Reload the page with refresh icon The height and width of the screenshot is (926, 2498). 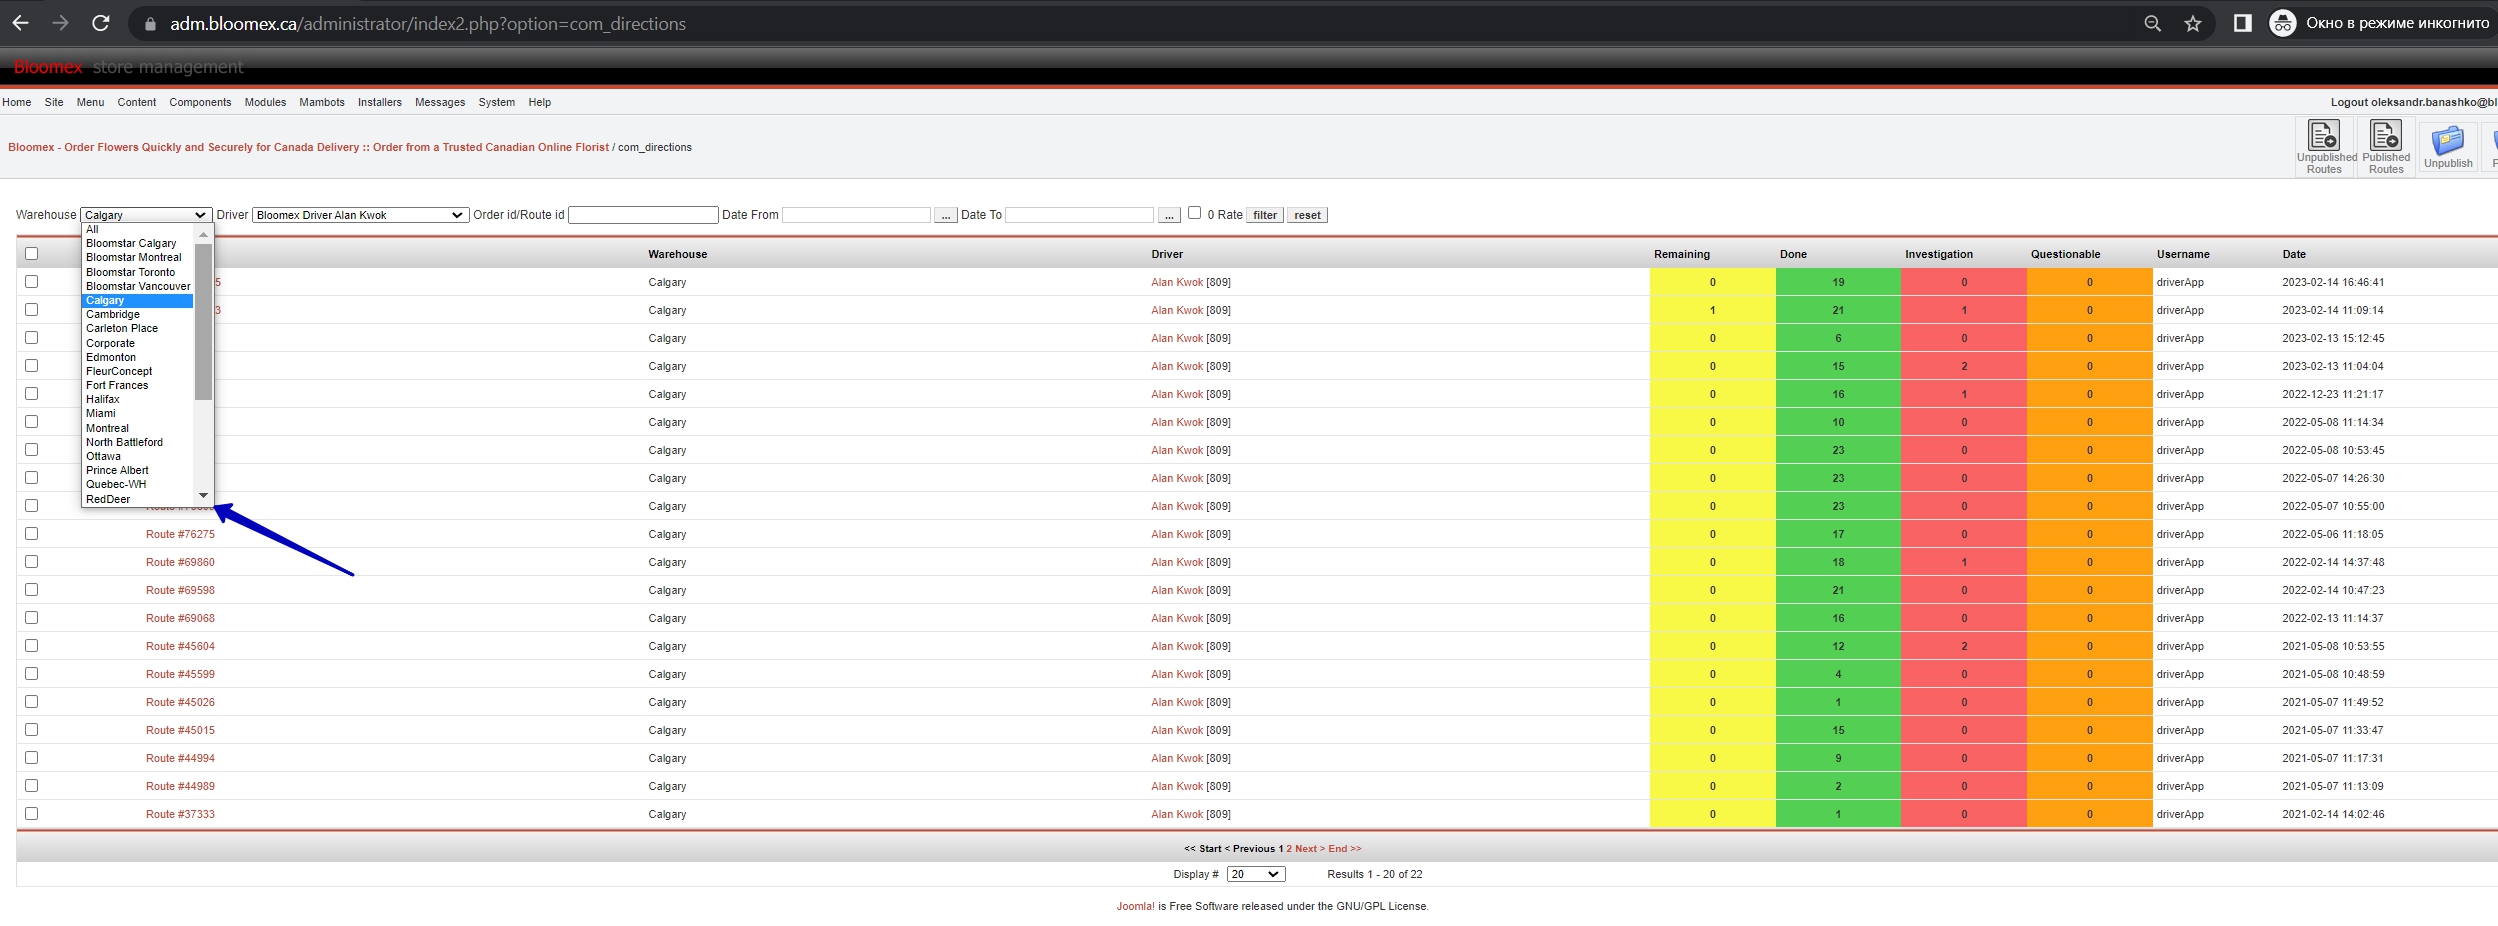coord(101,23)
